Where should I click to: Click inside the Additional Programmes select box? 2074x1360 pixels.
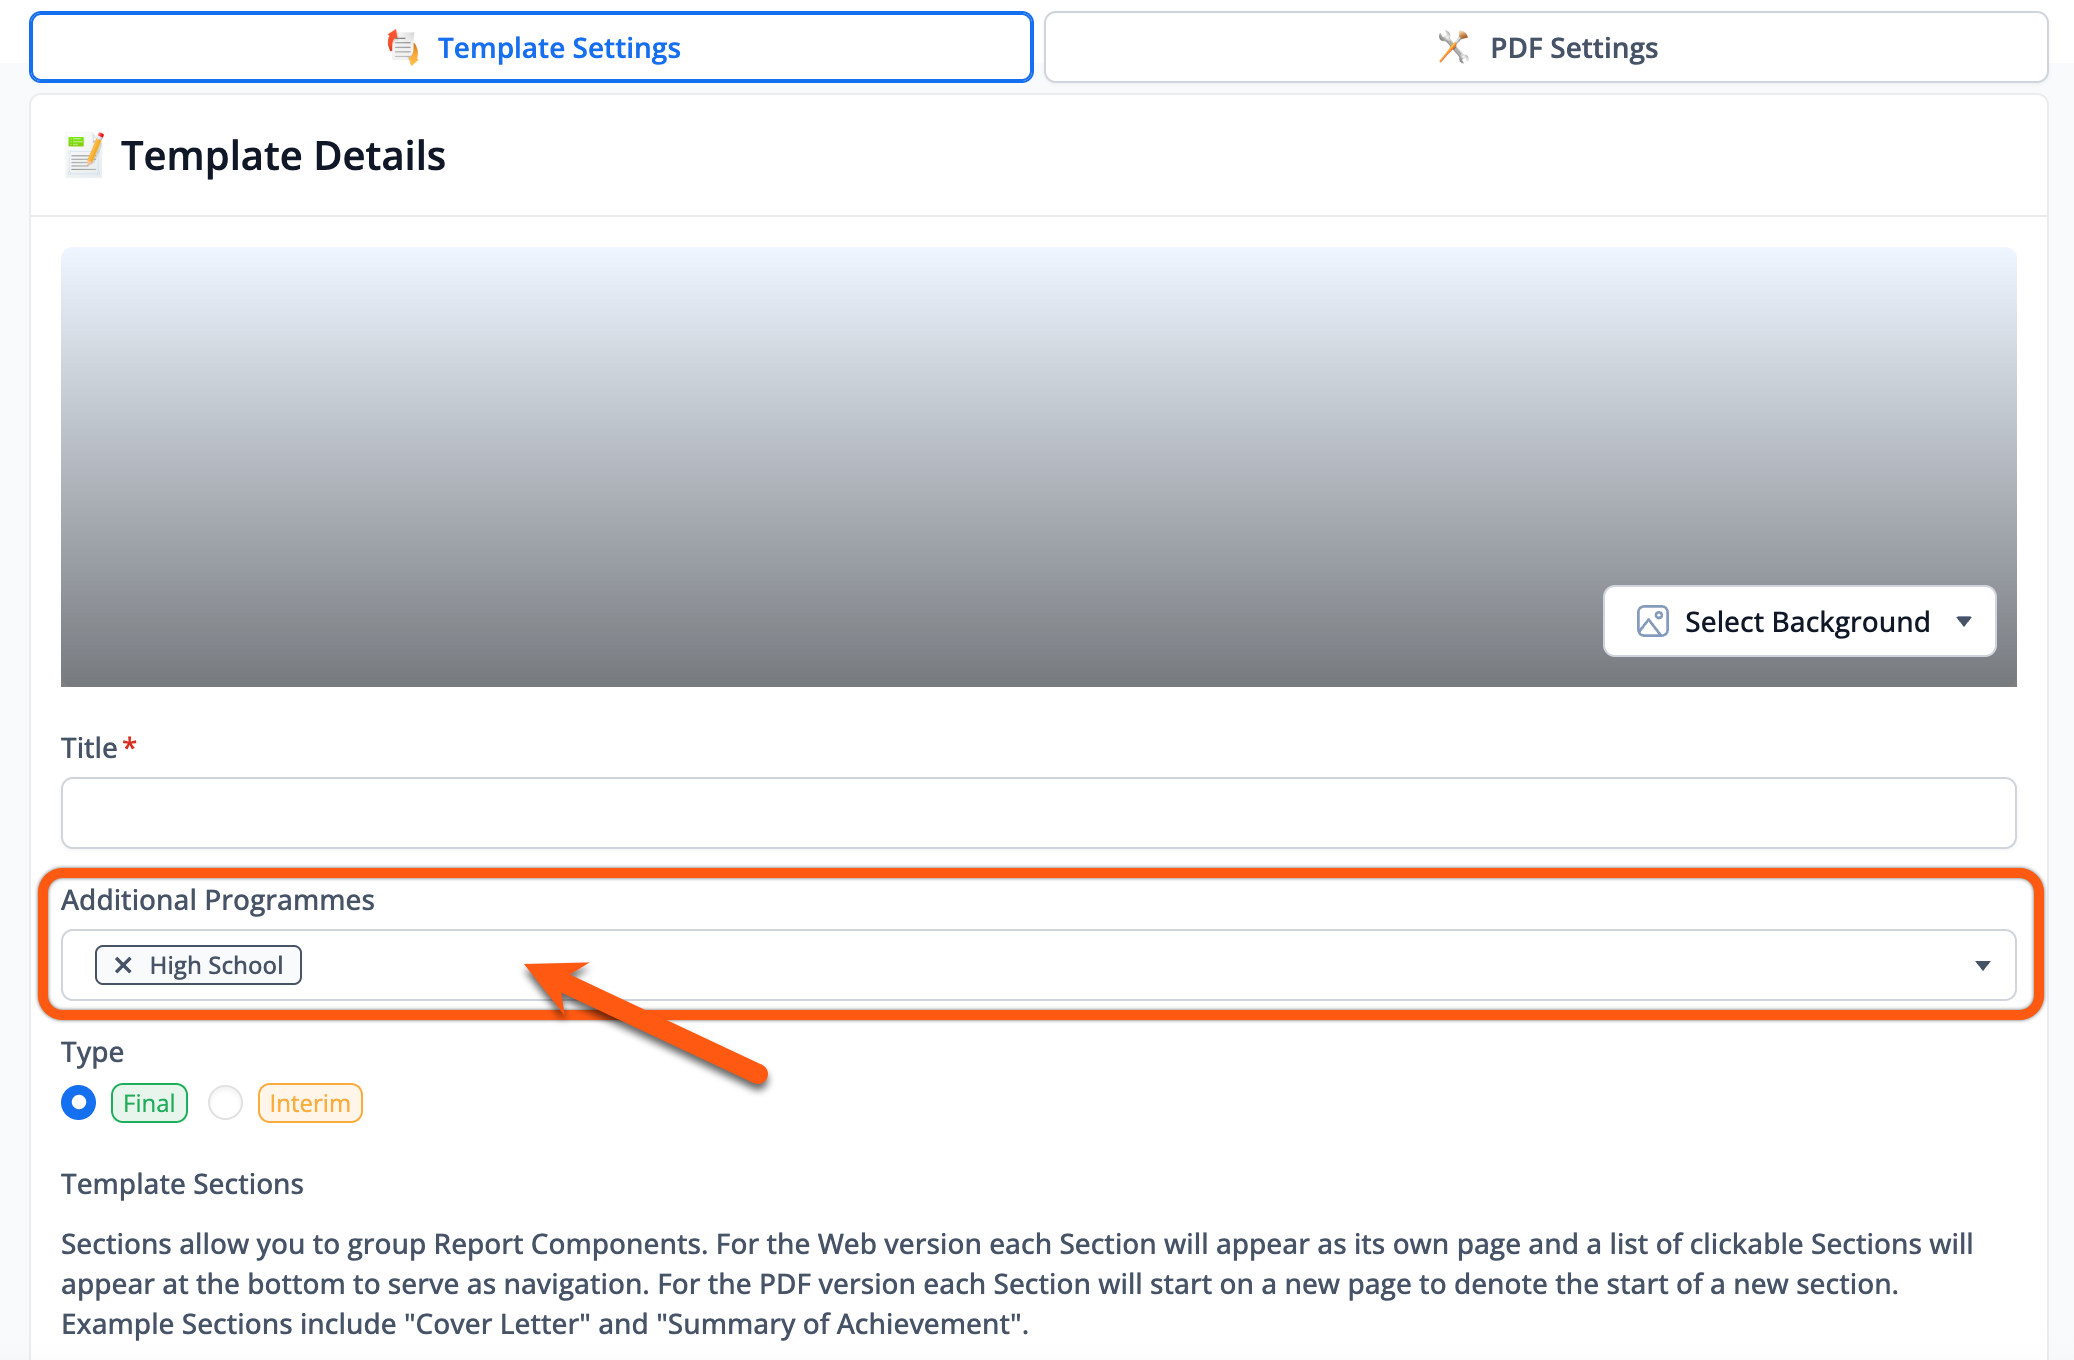pyautogui.click(x=1100, y=965)
